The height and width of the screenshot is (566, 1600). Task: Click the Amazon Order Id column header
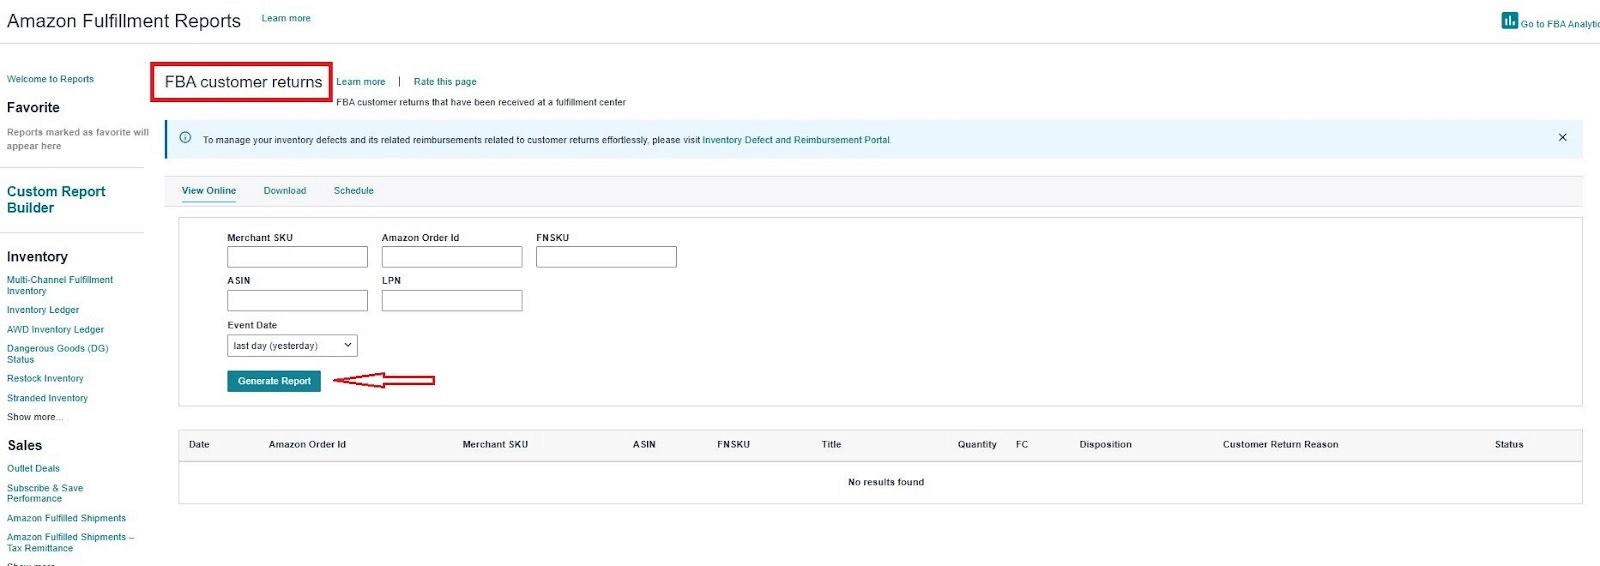307,444
